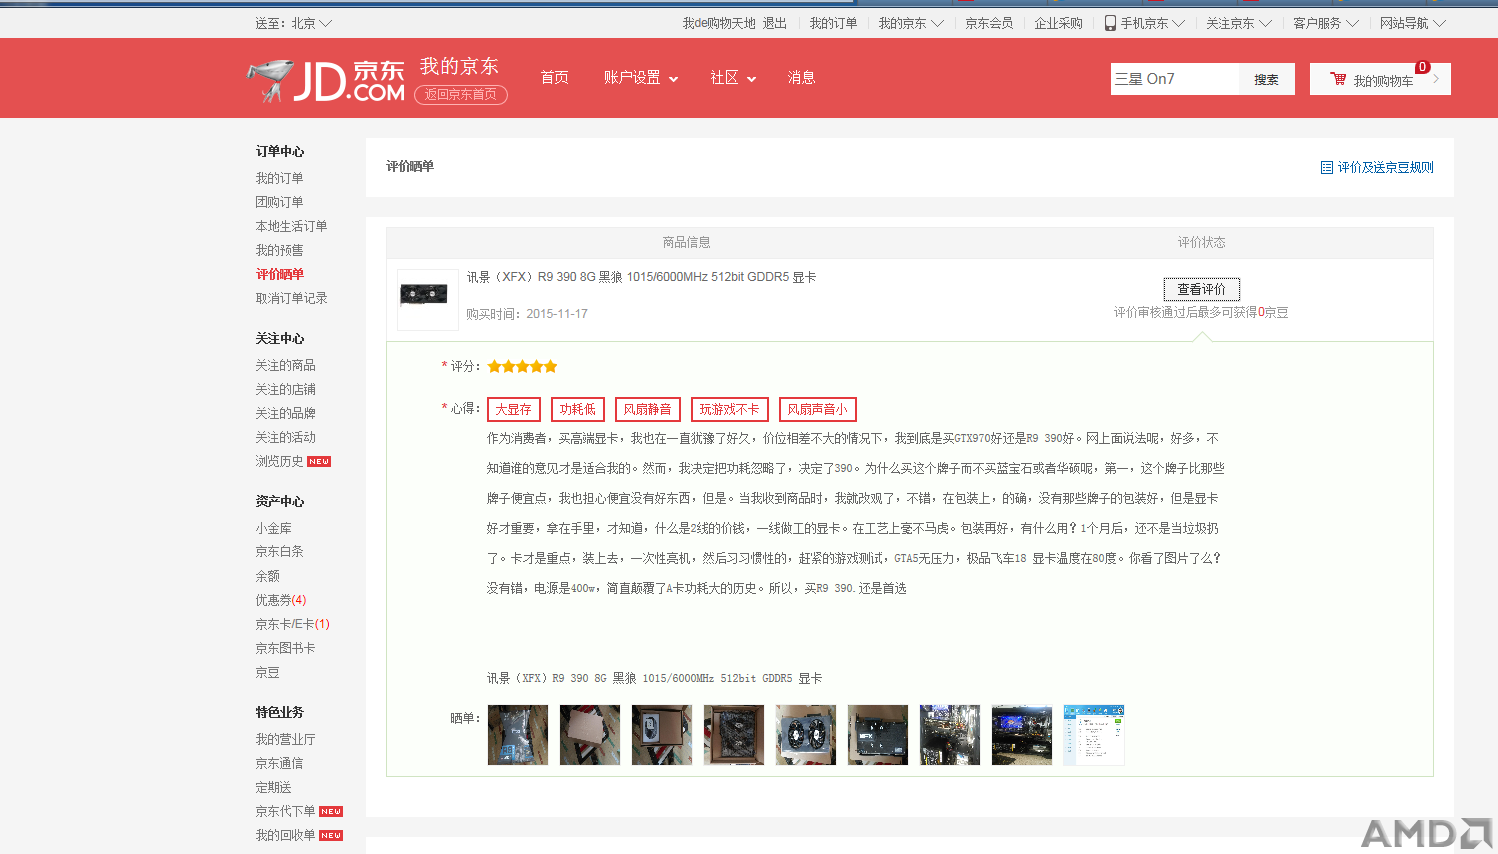Open the second review photo thumbnail
The height and width of the screenshot is (854, 1498).
click(x=590, y=735)
